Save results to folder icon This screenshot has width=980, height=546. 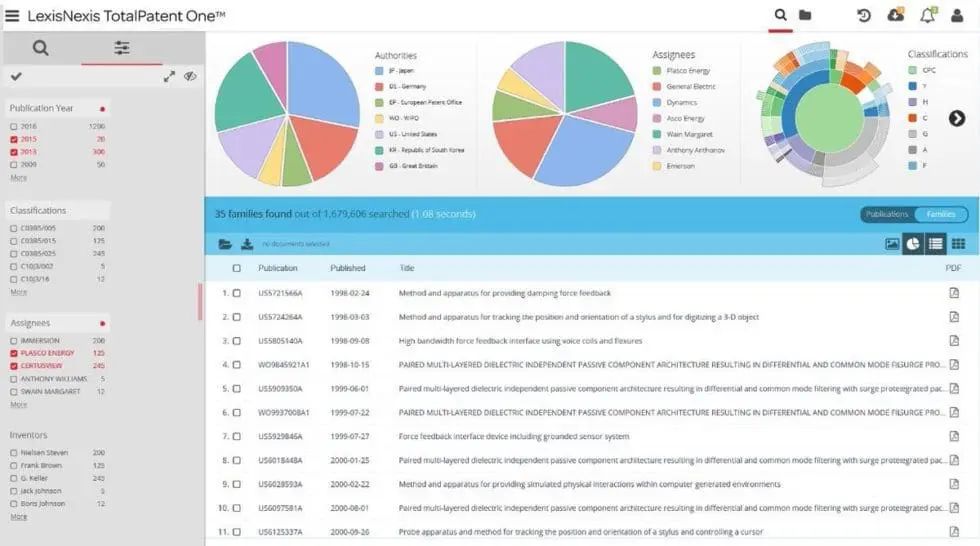(x=225, y=244)
